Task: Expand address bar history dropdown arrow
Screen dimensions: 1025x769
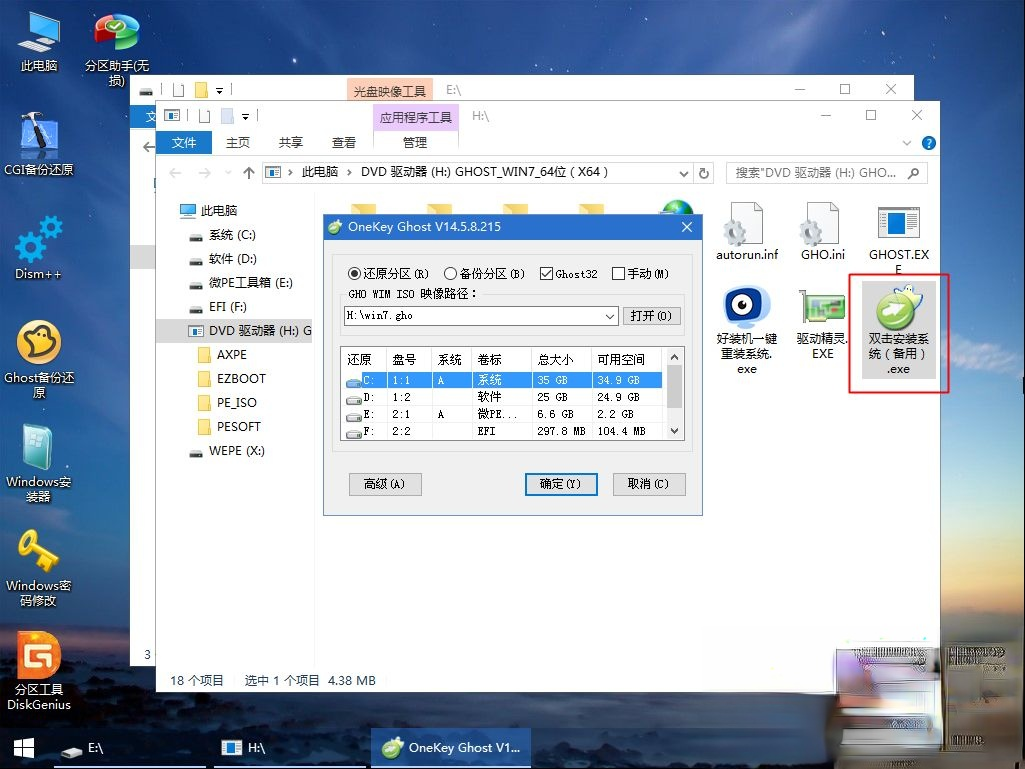Action: 683,173
